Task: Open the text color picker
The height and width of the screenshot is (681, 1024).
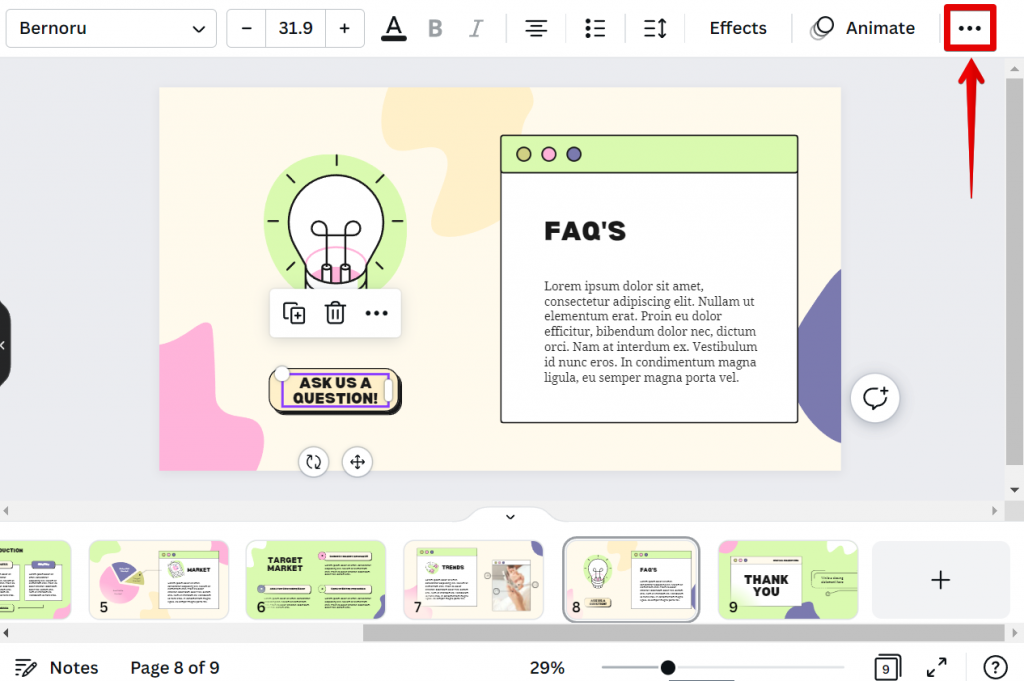Action: (394, 27)
